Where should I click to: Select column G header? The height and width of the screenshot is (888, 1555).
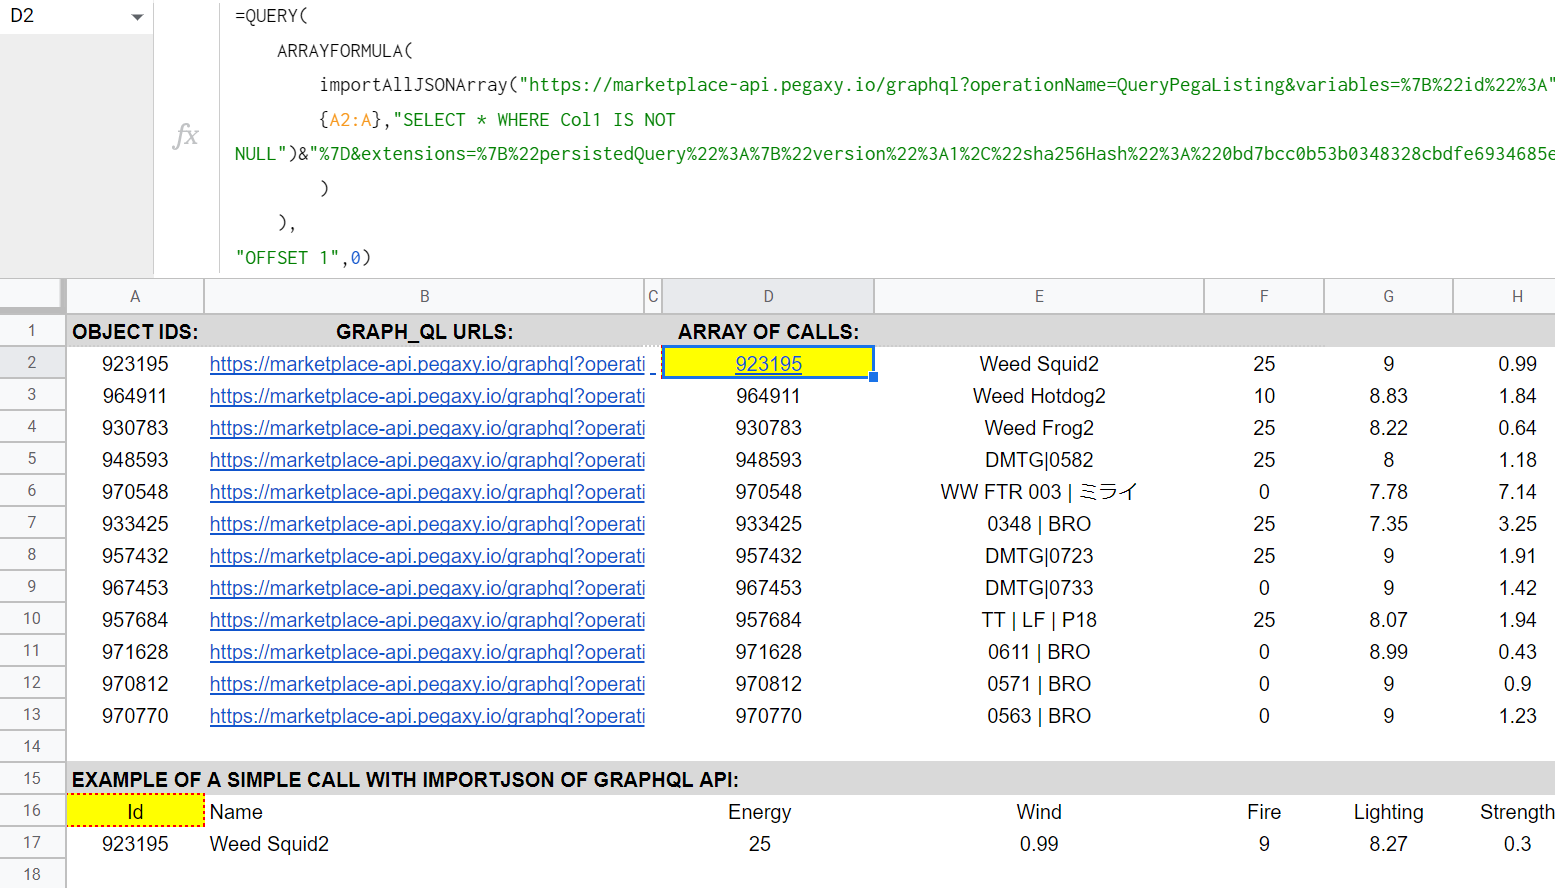(1388, 297)
